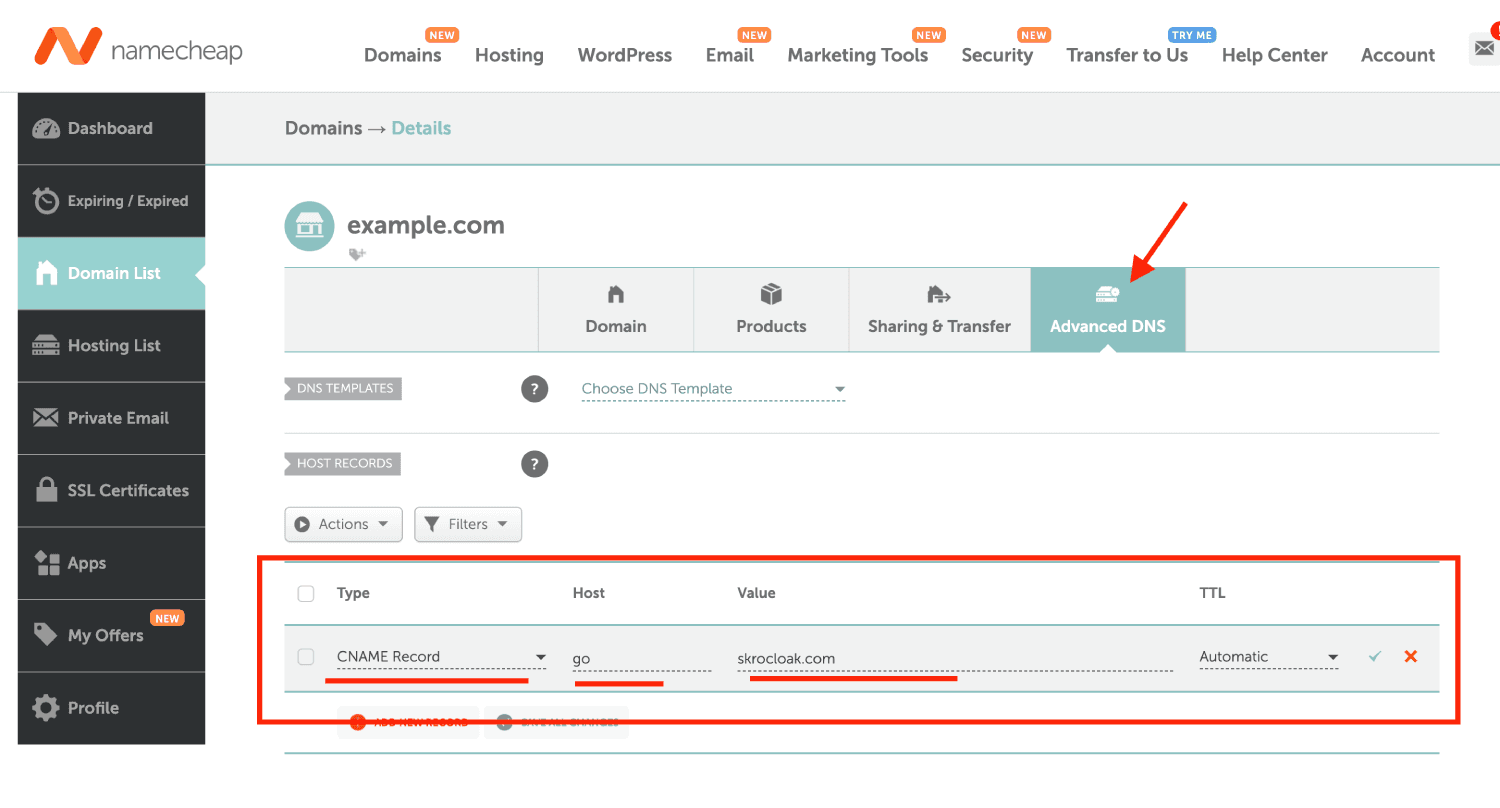Open My Offers in the sidebar
1500x808 pixels.
point(111,635)
